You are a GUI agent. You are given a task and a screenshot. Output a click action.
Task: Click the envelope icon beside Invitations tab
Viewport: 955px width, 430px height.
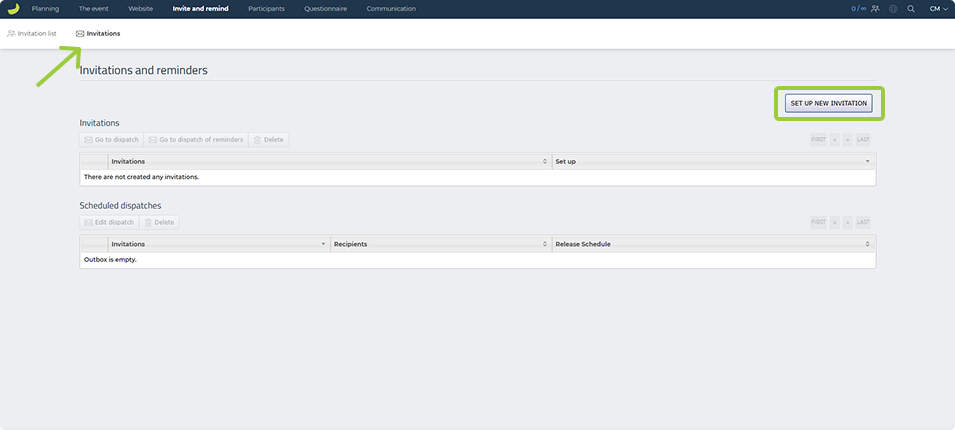point(80,34)
